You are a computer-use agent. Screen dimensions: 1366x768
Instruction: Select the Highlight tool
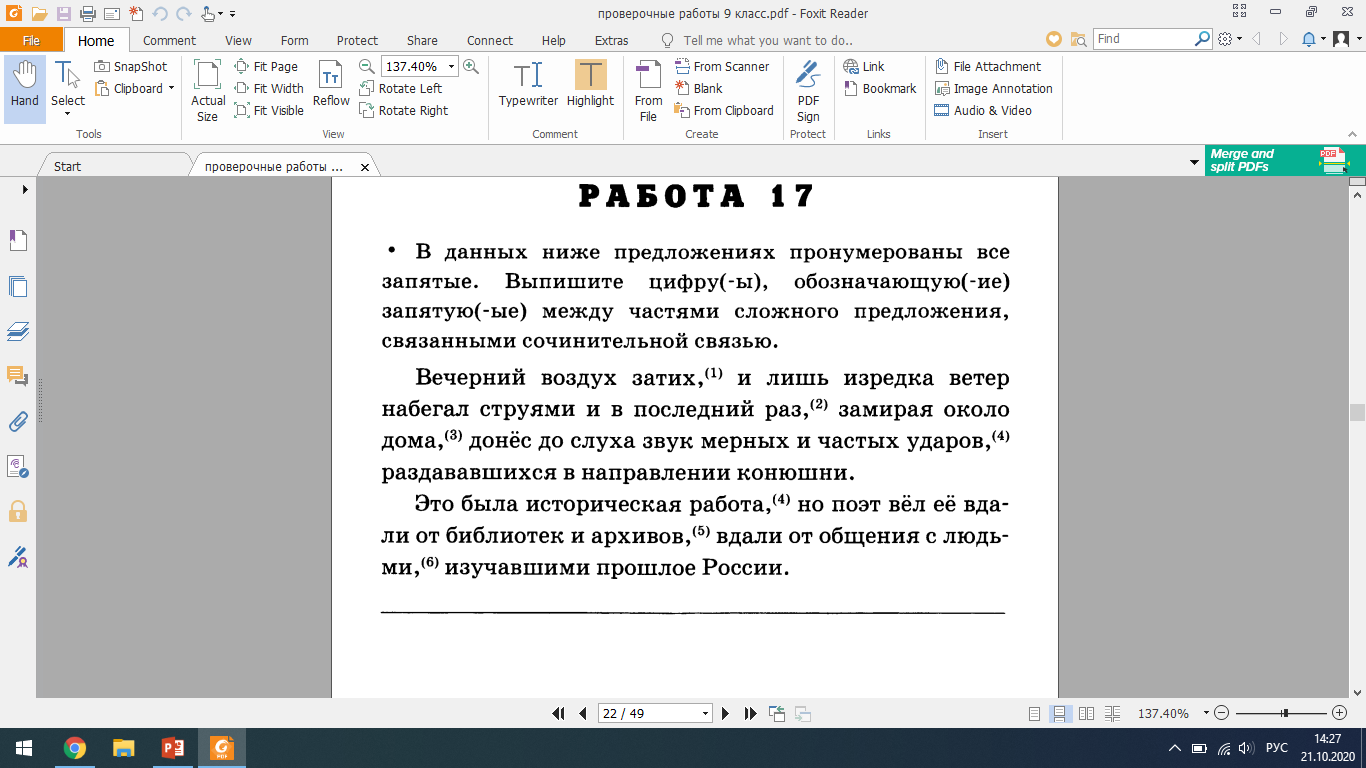[590, 84]
